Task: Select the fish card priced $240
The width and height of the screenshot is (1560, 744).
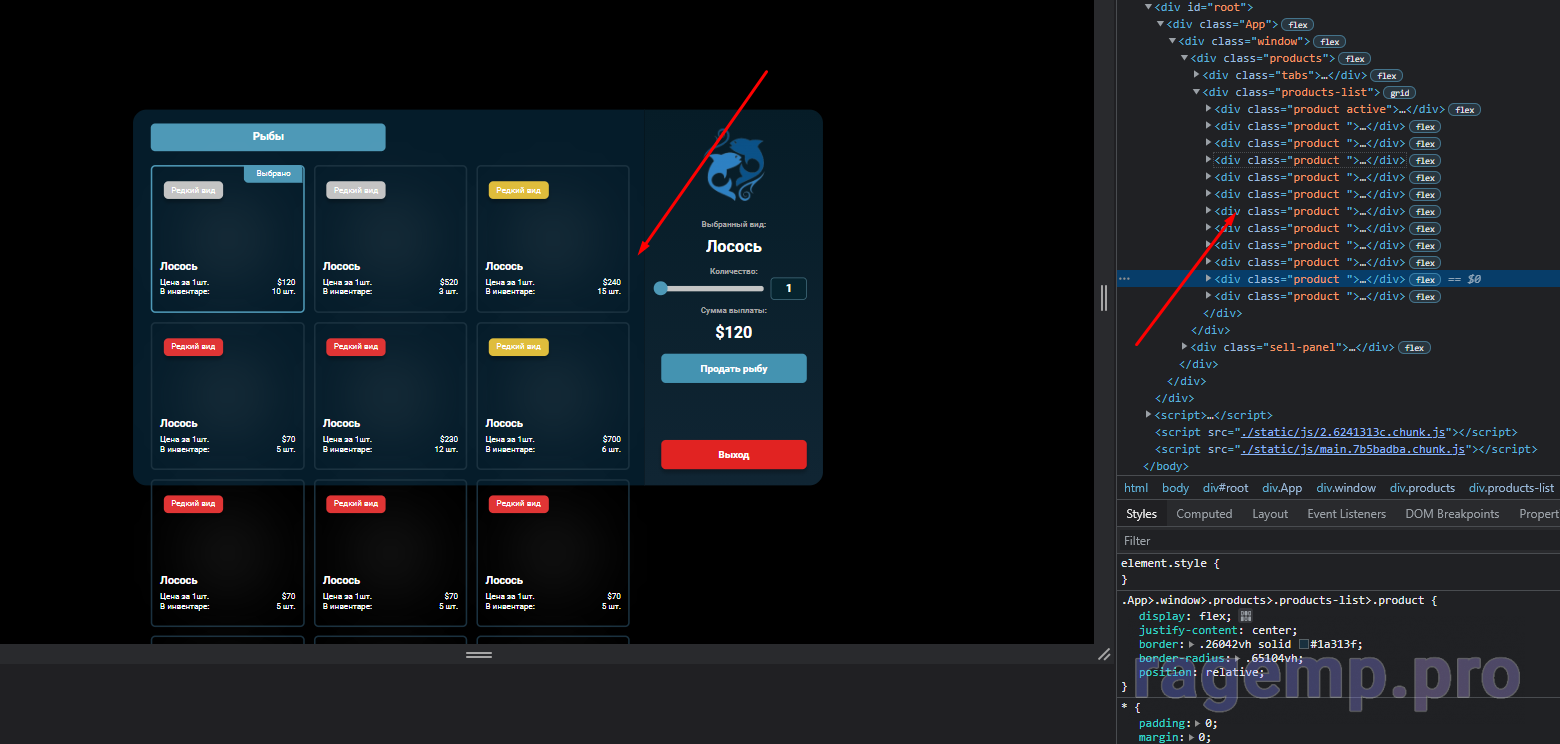Action: (553, 239)
